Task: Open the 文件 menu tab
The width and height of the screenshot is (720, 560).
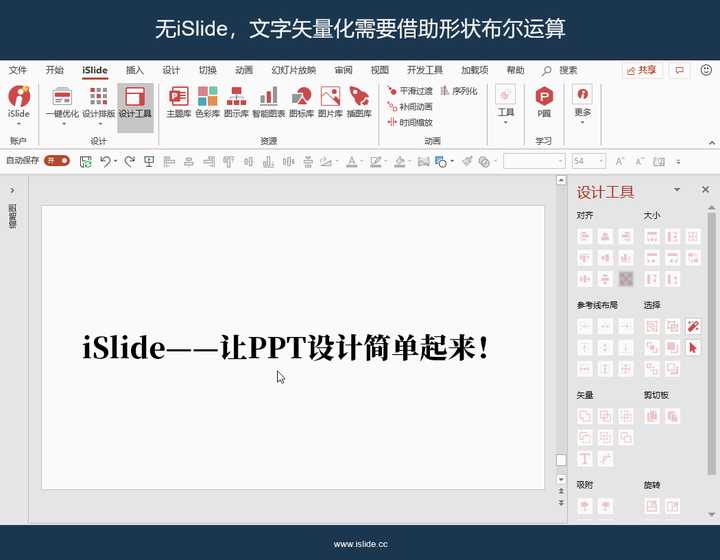Action: pyautogui.click(x=17, y=70)
